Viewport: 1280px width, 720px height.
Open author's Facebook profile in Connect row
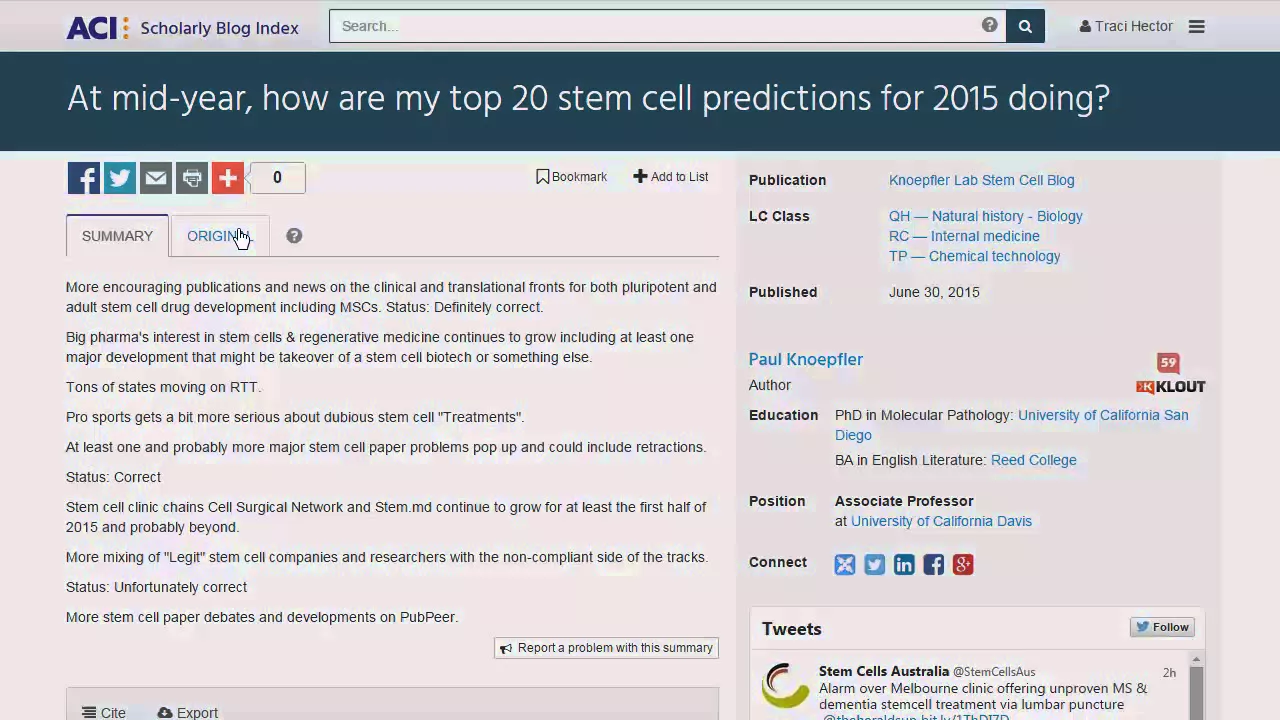click(934, 565)
